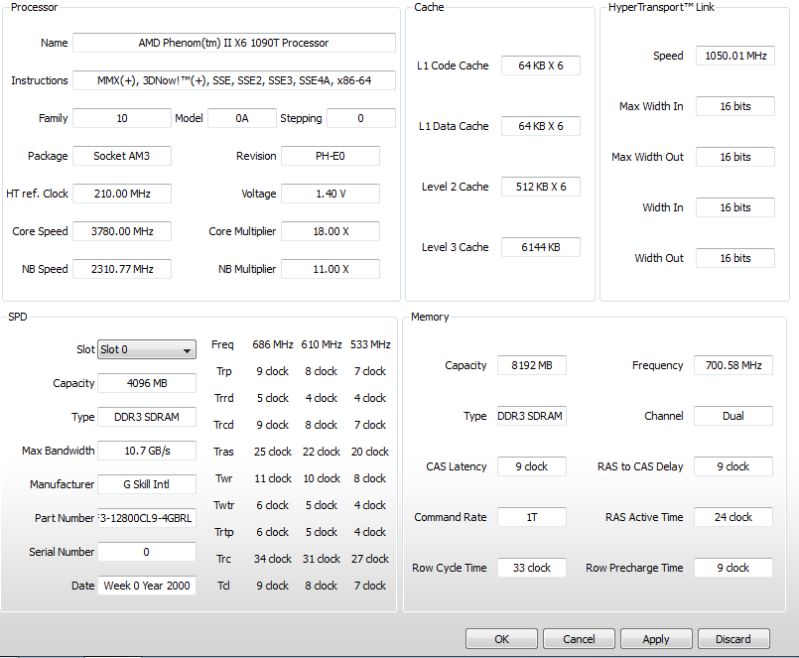Click the Command Rate 1T field

pyautogui.click(x=531, y=517)
